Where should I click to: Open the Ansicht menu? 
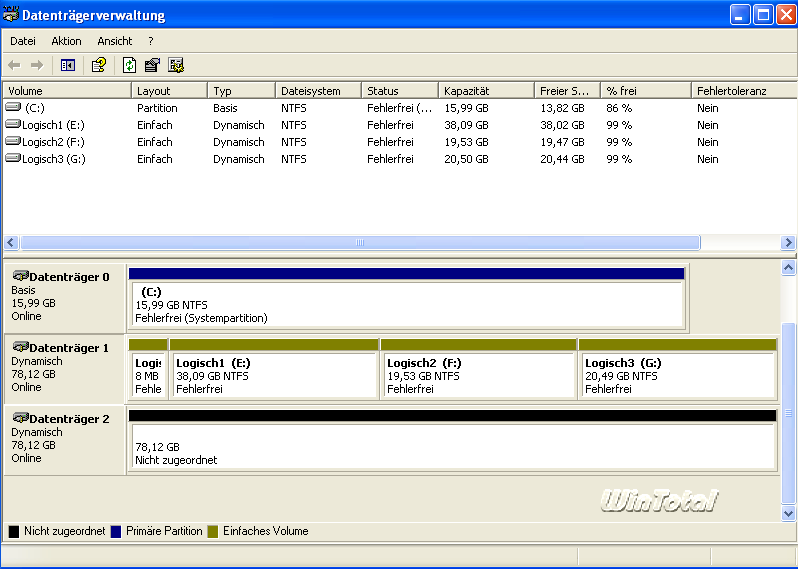coord(115,41)
